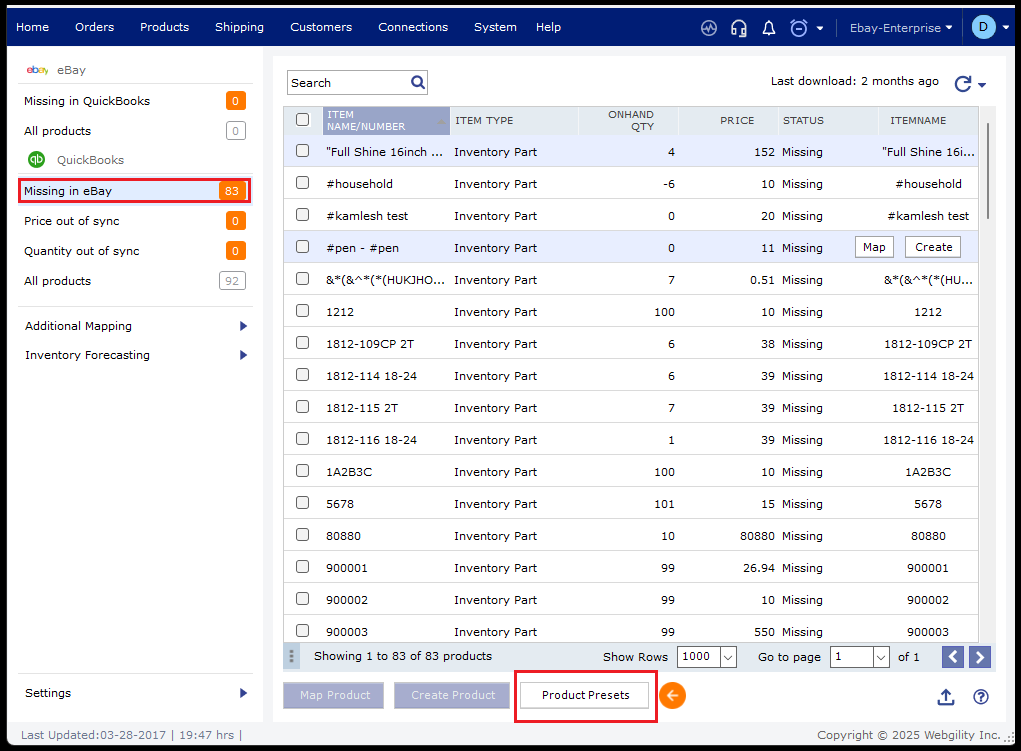Open the headset support icon
1021x751 pixels.
click(739, 28)
